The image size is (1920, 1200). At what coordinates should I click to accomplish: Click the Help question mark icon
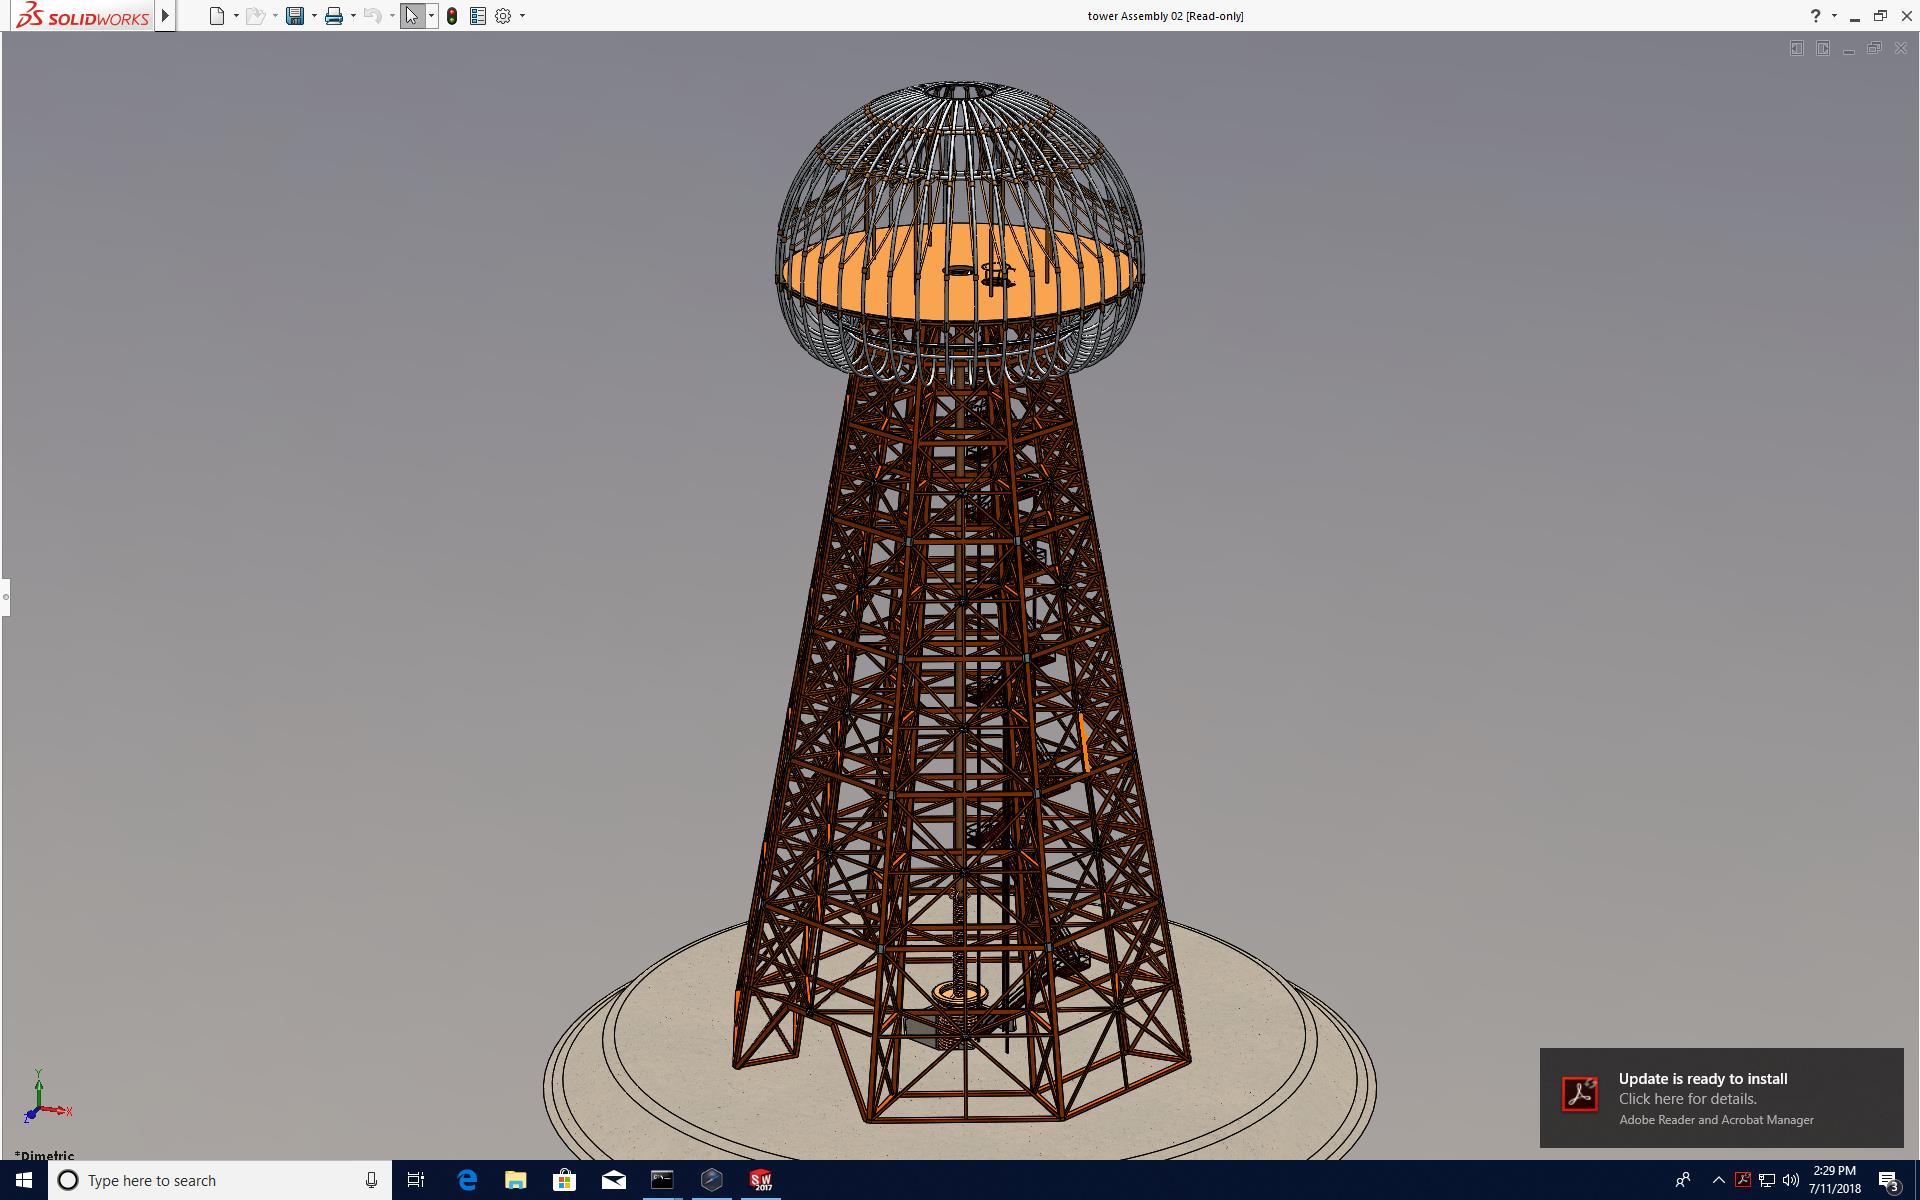1815,16
